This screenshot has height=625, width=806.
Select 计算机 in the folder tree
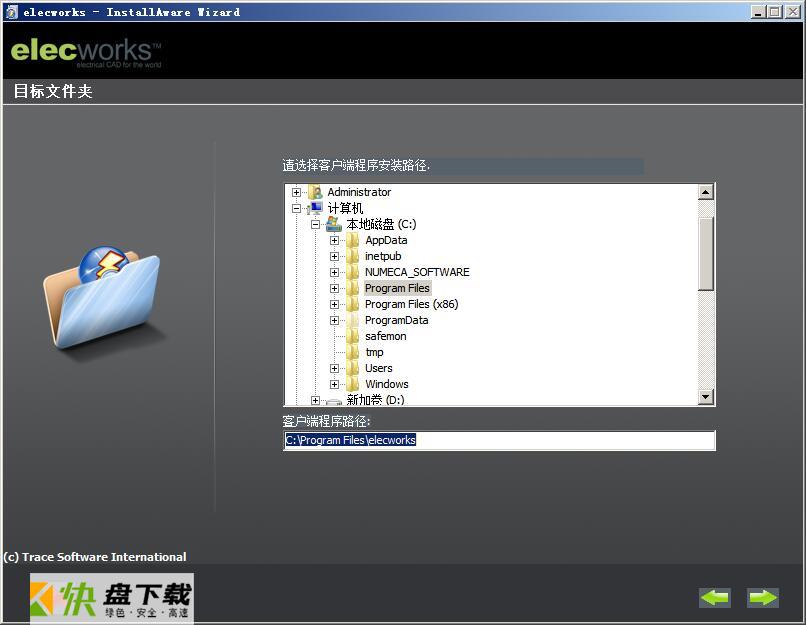pyautogui.click(x=345, y=208)
